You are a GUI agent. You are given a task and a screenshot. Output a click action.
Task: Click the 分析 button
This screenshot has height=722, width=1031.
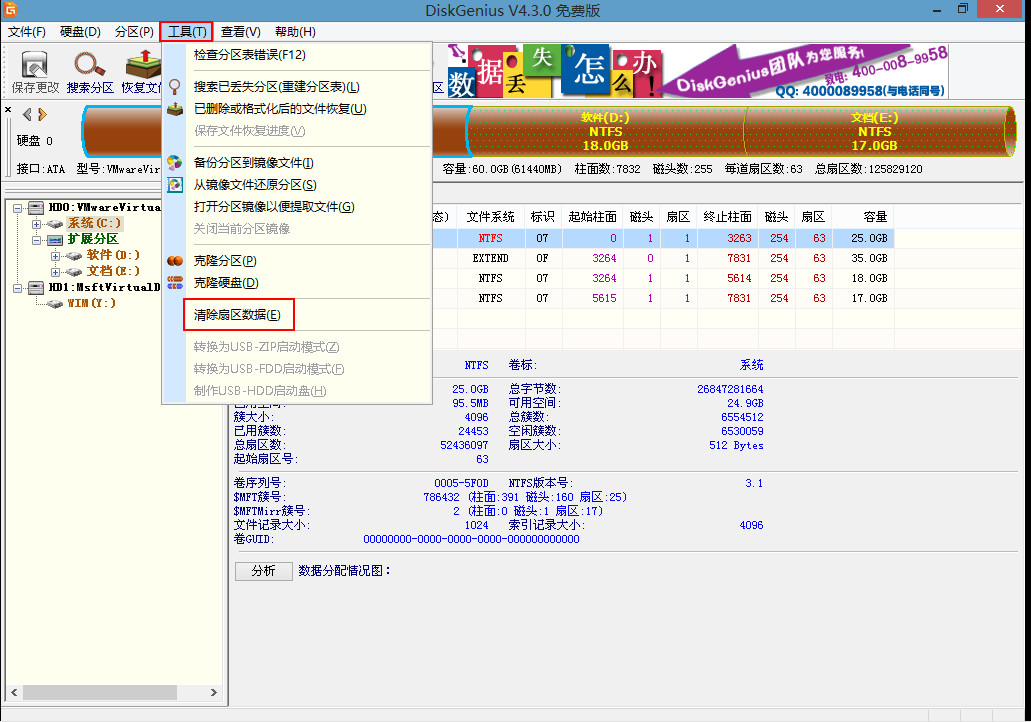pyautogui.click(x=264, y=571)
